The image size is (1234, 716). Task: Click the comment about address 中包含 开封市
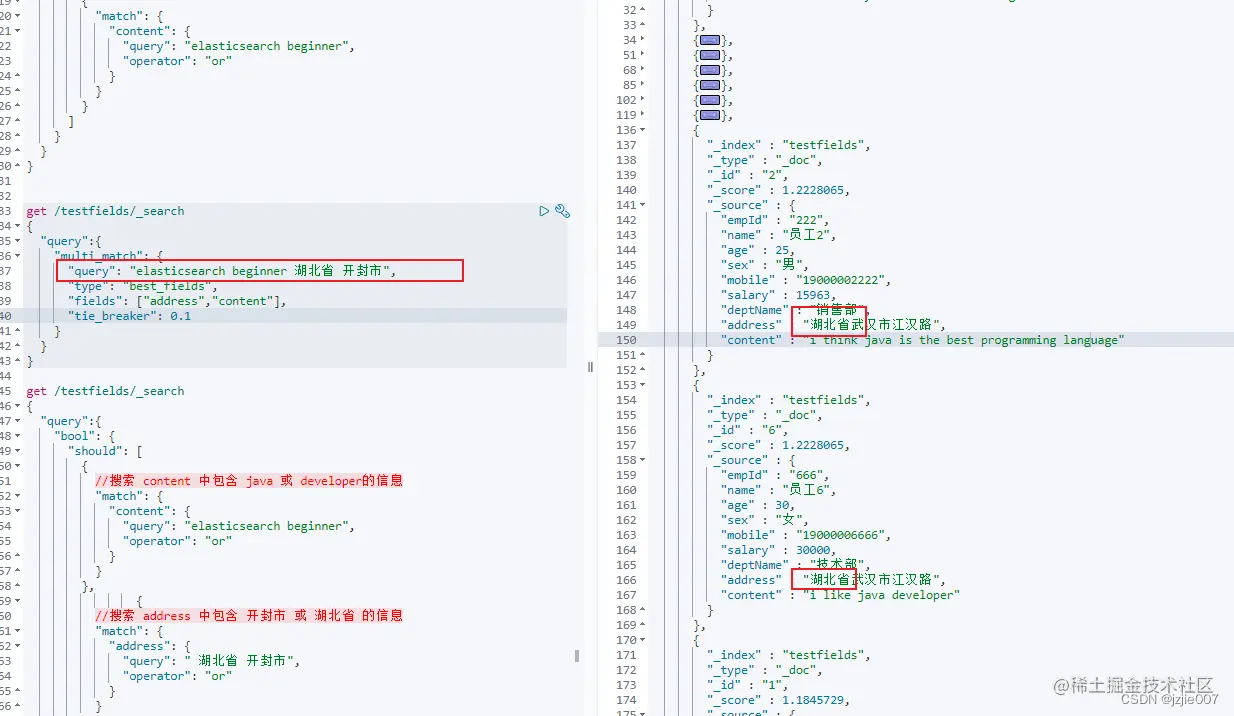pyautogui.click(x=249, y=616)
